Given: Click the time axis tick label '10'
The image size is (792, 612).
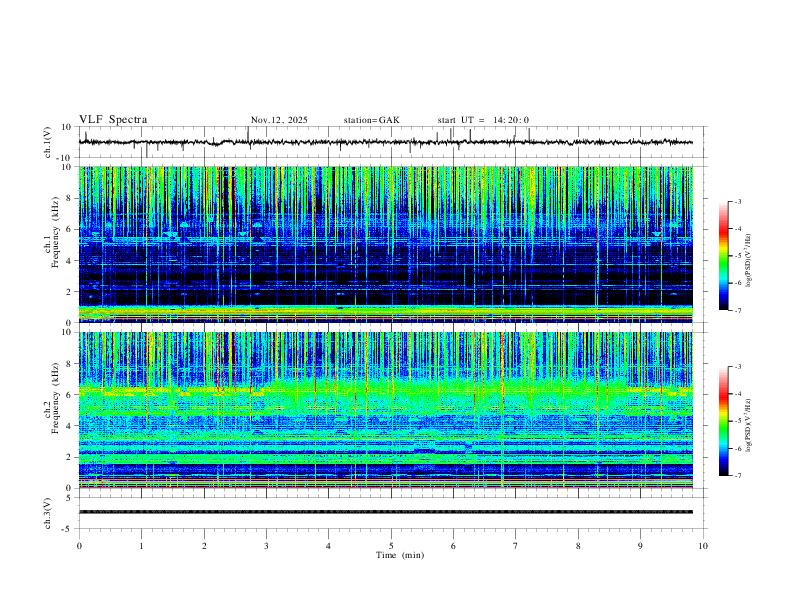Looking at the screenshot, I should (703, 546).
